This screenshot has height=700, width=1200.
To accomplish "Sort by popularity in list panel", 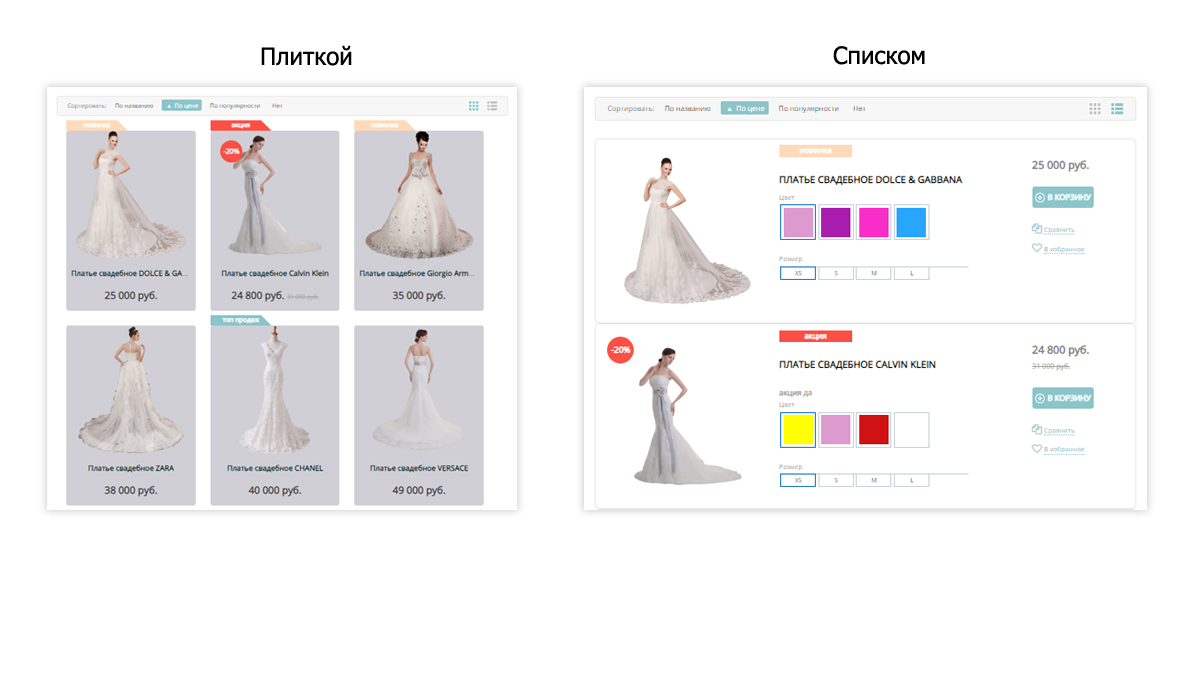I will pos(808,108).
